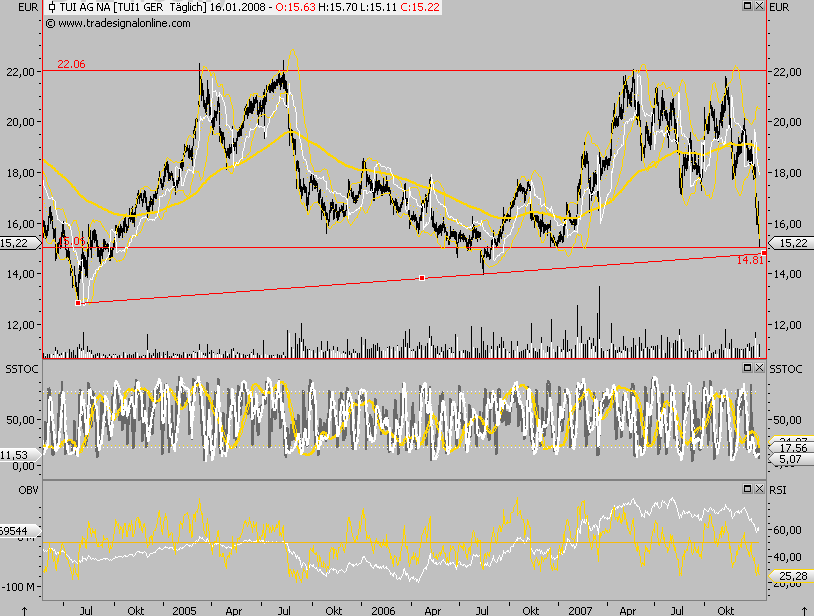Close the SSTOC indicator panel
The width and height of the screenshot is (814, 616).
758,367
